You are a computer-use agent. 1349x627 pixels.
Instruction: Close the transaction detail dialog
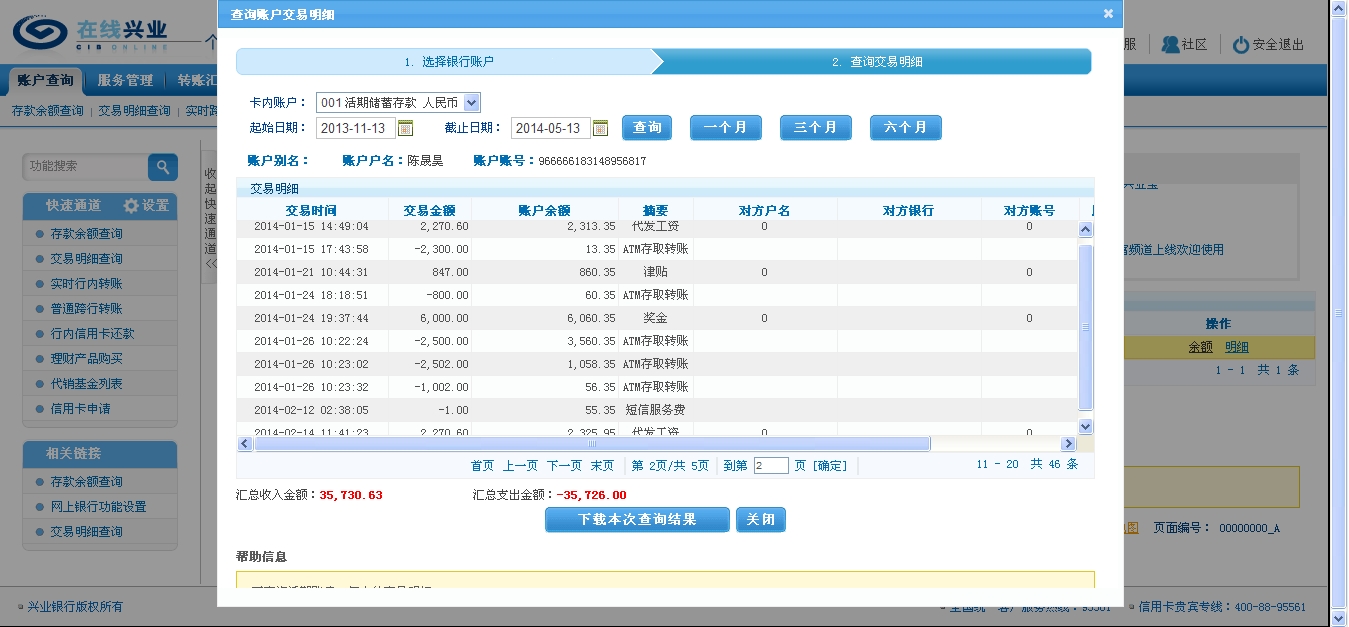pyautogui.click(x=1108, y=14)
